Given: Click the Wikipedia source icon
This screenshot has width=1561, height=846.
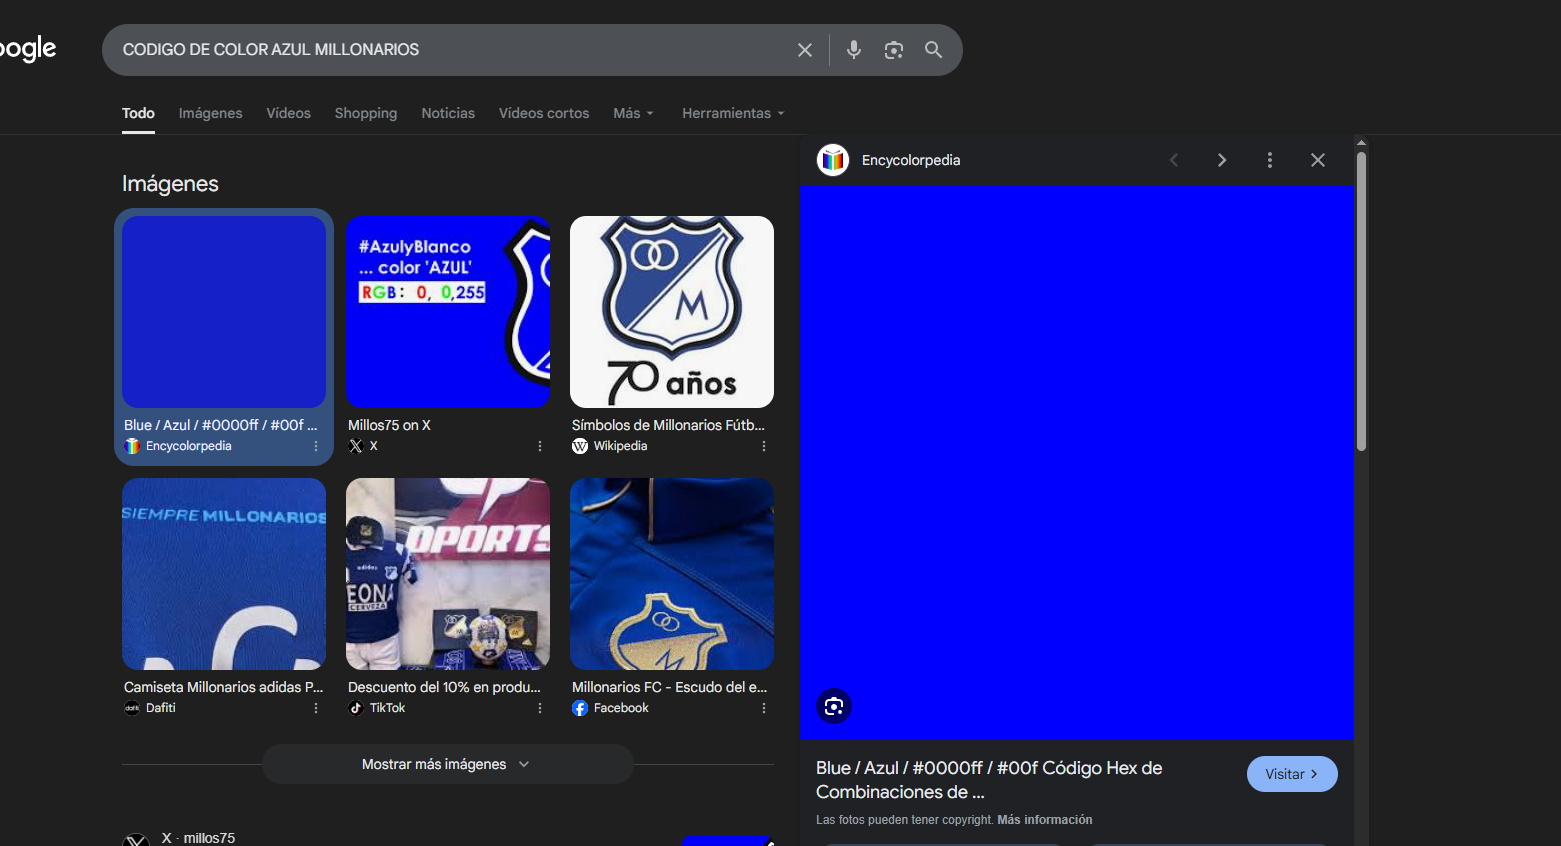Looking at the screenshot, I should [580, 446].
